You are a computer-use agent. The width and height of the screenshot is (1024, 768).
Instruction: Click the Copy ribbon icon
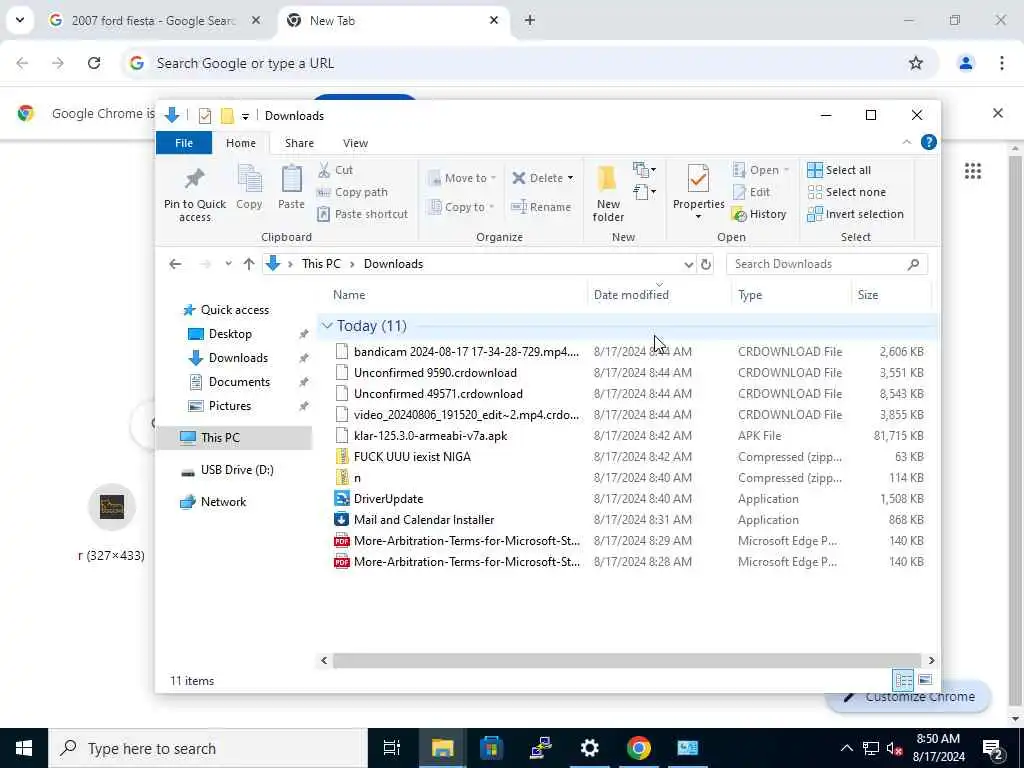pos(249,187)
